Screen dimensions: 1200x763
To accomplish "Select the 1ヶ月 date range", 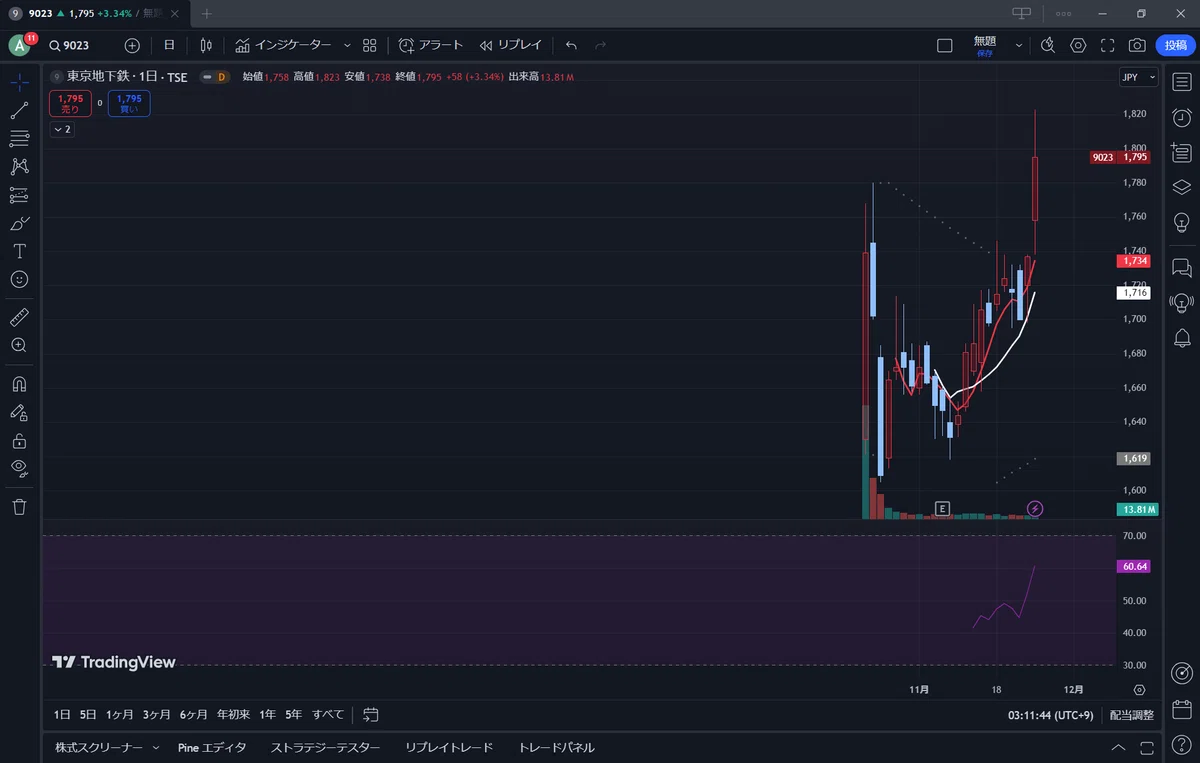I will pyautogui.click(x=119, y=715).
